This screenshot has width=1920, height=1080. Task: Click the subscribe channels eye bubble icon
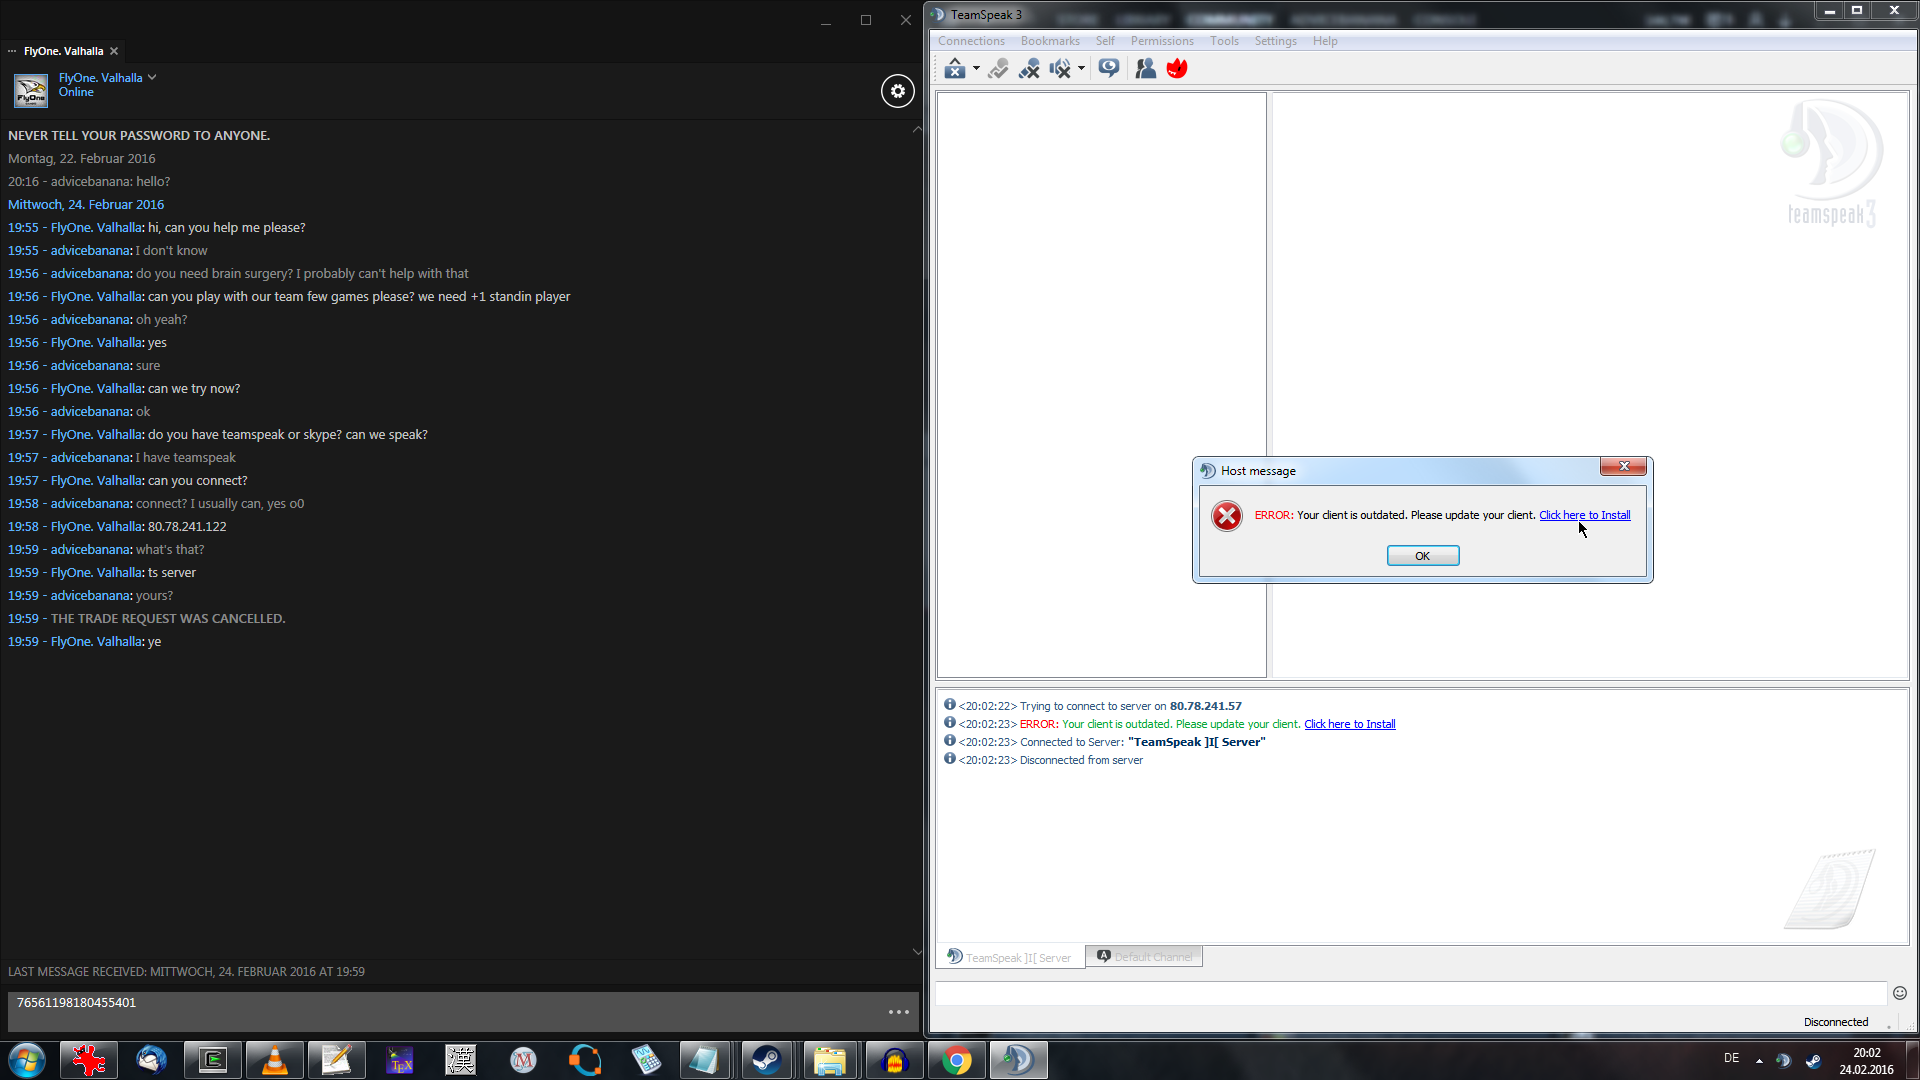point(1108,68)
